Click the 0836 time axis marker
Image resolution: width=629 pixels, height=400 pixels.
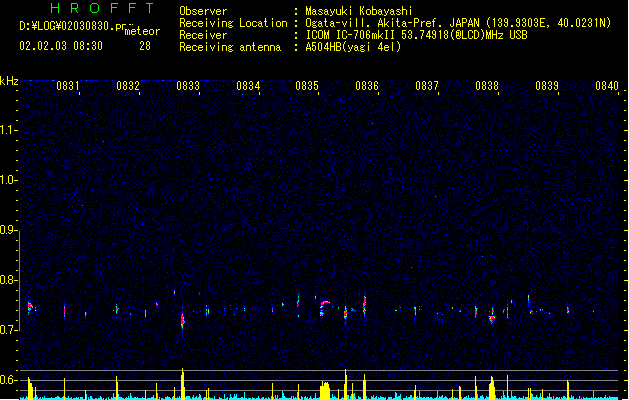point(367,86)
